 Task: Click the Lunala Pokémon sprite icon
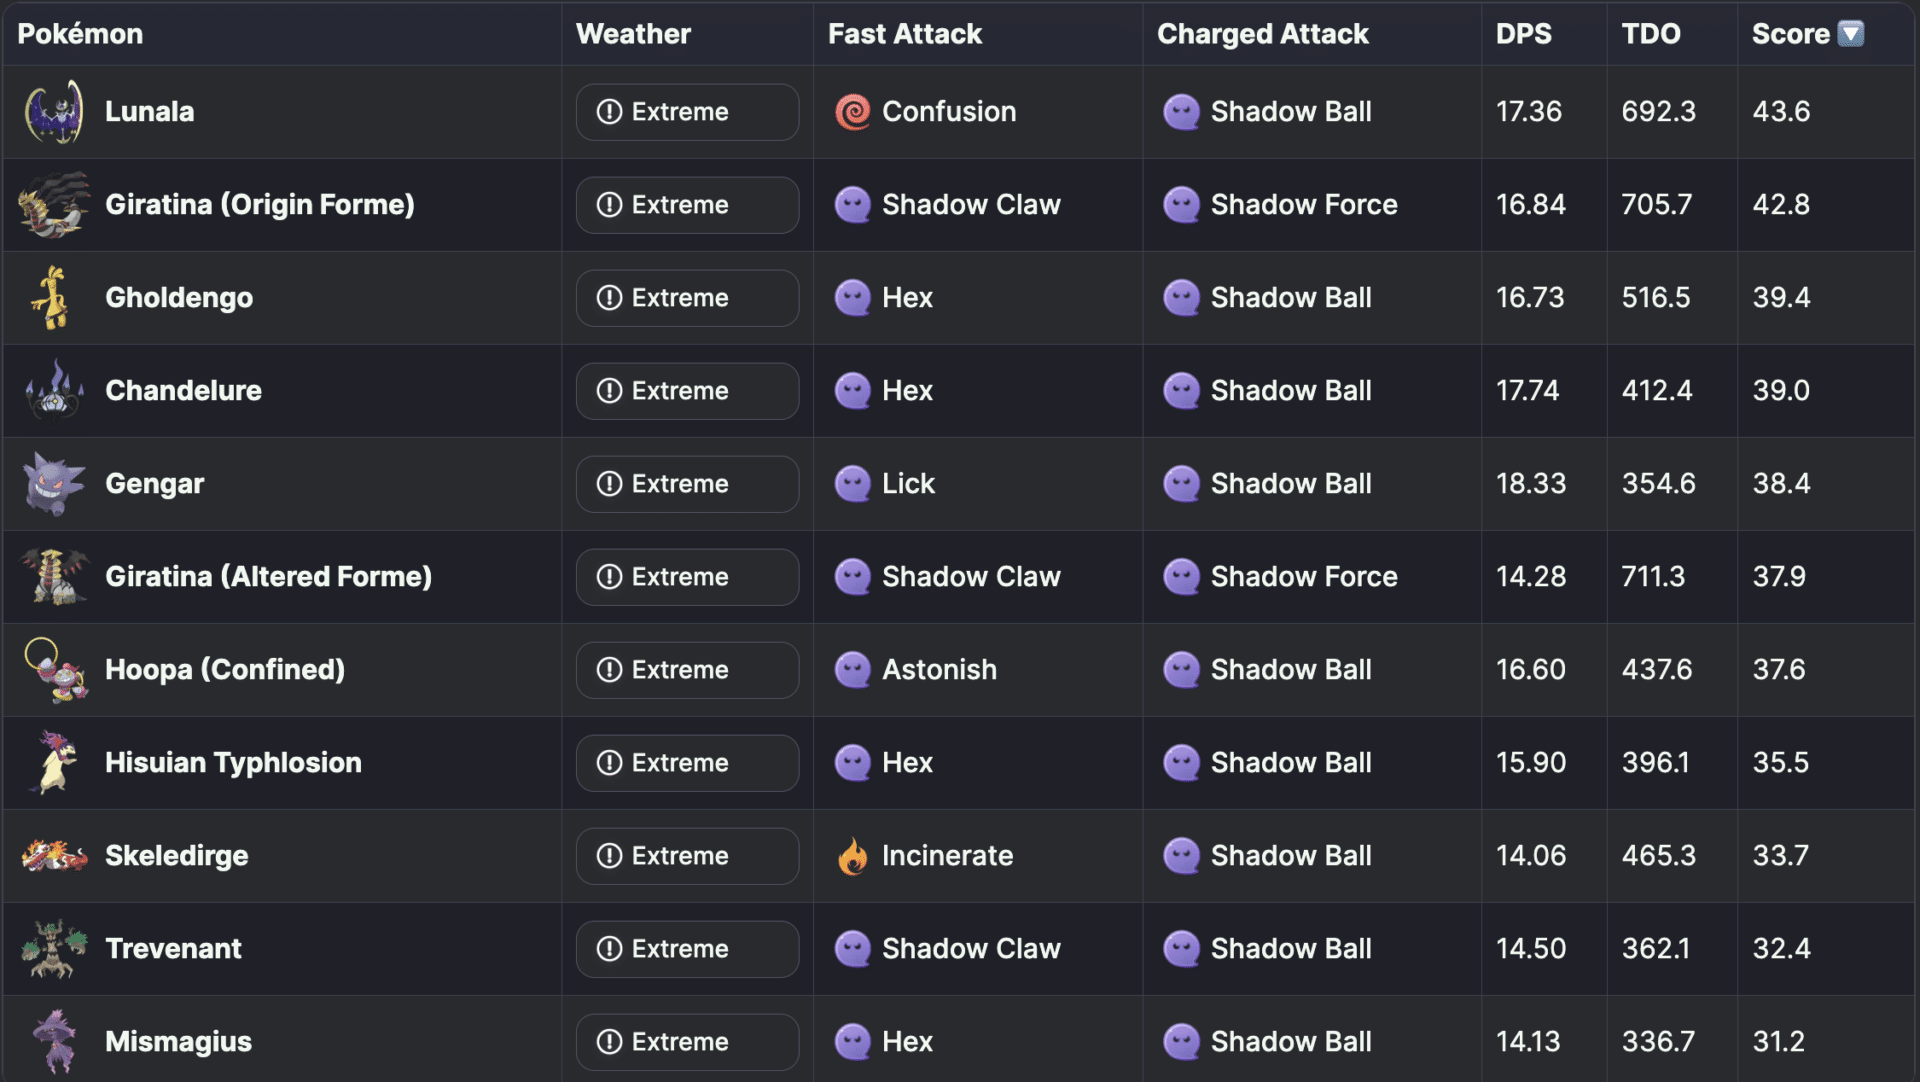click(54, 112)
